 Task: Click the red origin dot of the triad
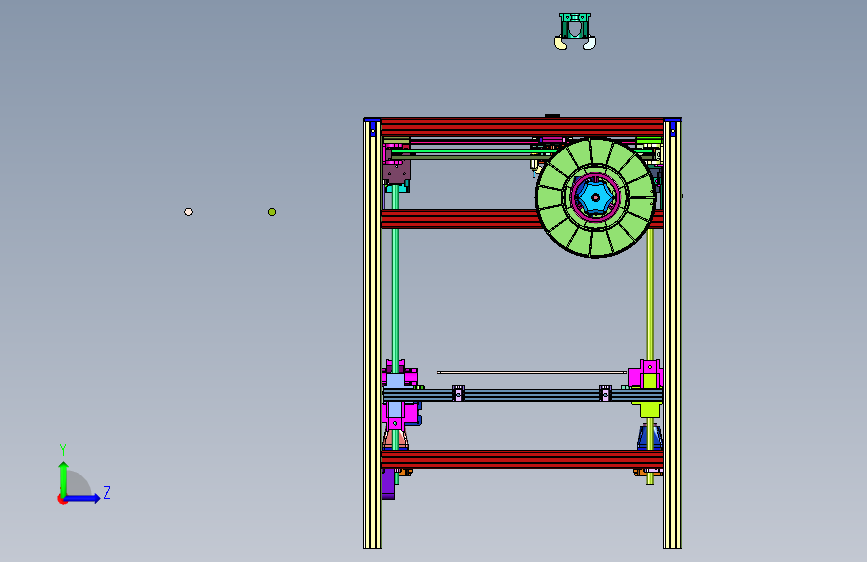click(62, 499)
